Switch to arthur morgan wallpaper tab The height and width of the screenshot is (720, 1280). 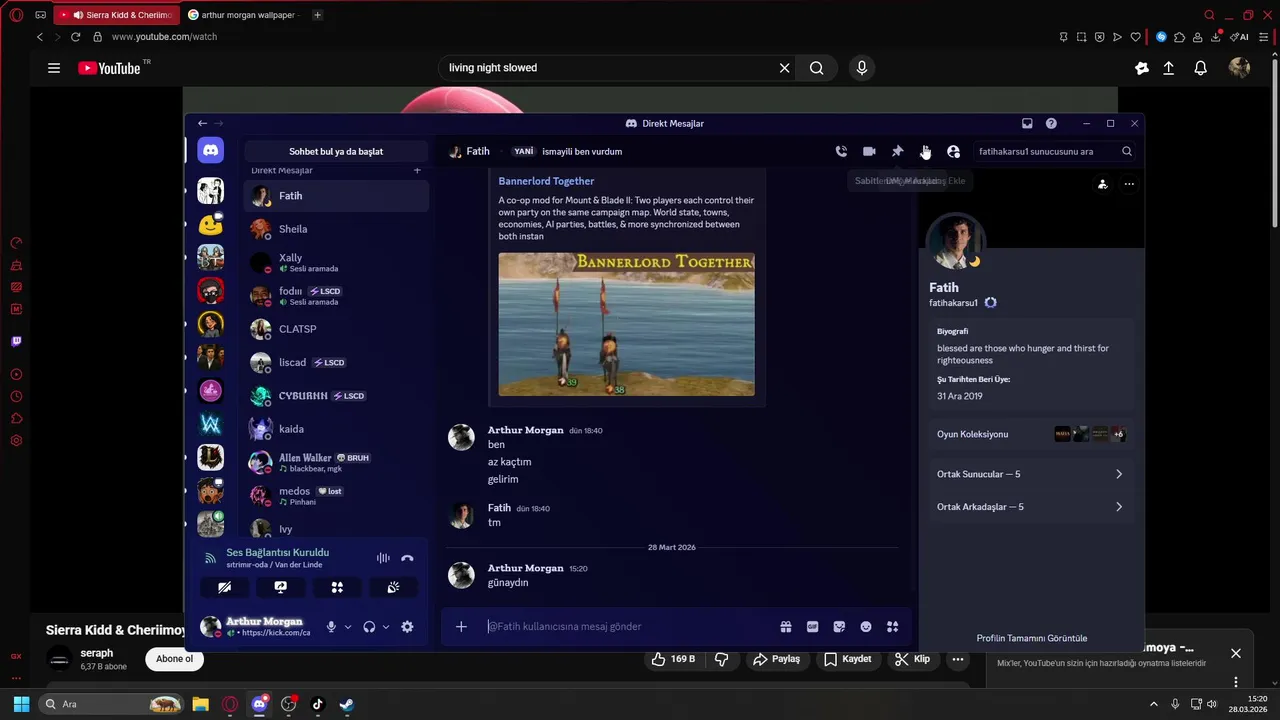[x=243, y=15]
